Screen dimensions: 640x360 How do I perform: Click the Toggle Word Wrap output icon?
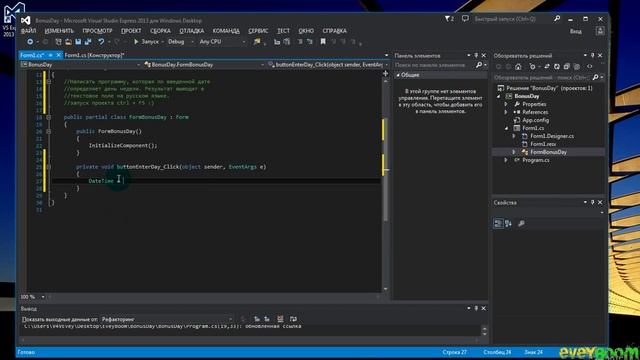click(x=293, y=319)
